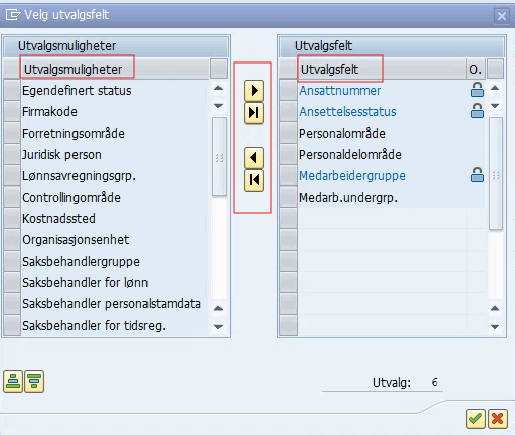This screenshot has height=435, width=515.
Task: Select the row marker beside Personalområde
Action: click(x=288, y=133)
